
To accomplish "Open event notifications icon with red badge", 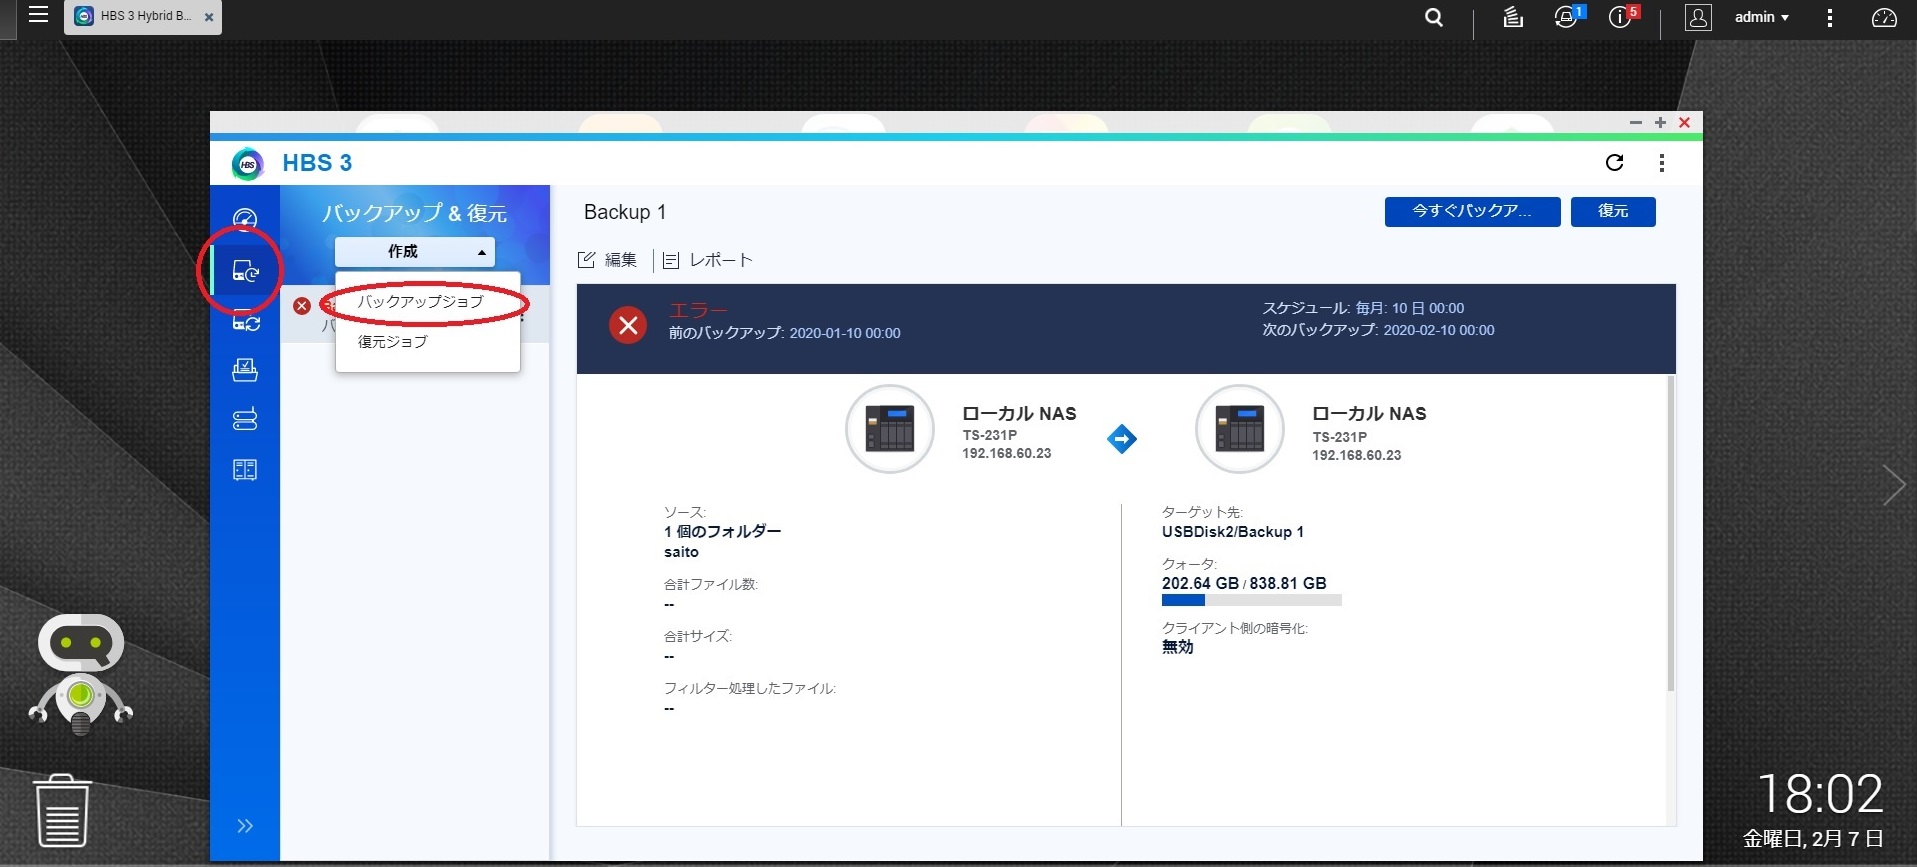I will [x=1621, y=17].
